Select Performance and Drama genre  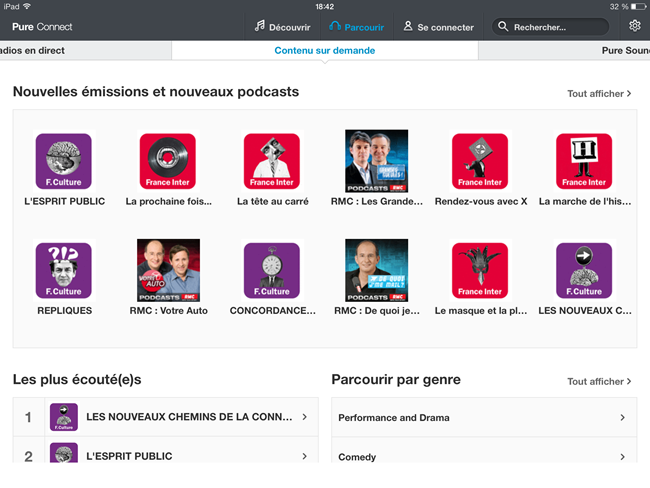pos(484,418)
